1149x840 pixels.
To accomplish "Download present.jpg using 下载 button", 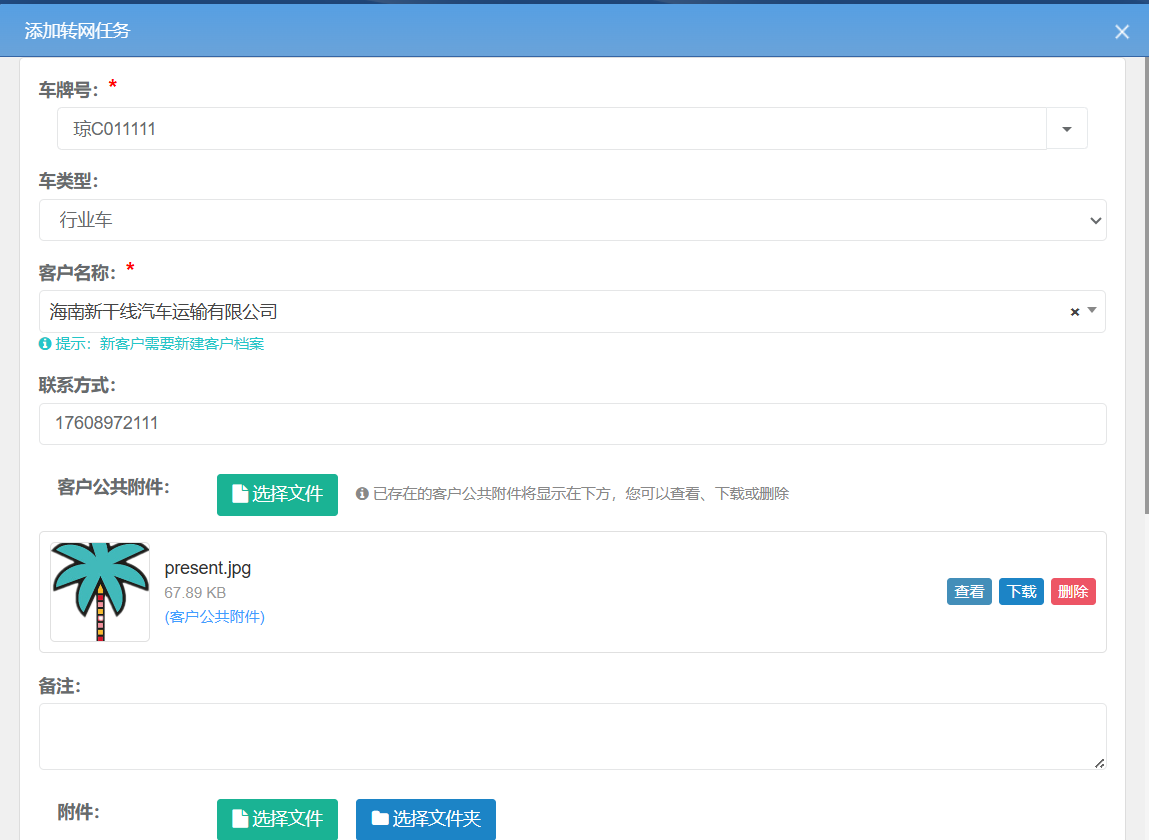I will (x=1020, y=591).
